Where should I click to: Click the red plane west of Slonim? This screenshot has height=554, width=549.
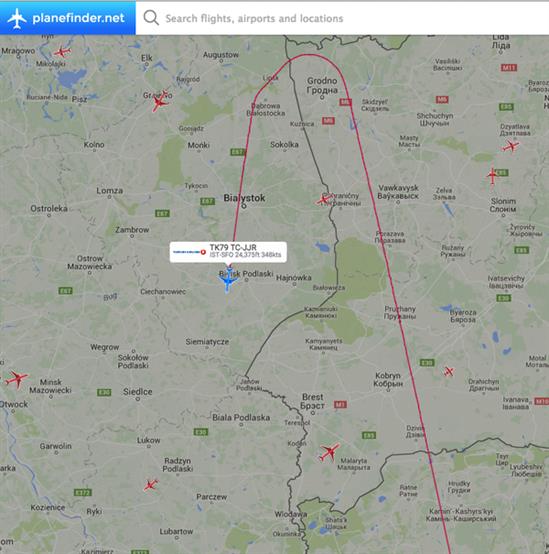coord(492,176)
